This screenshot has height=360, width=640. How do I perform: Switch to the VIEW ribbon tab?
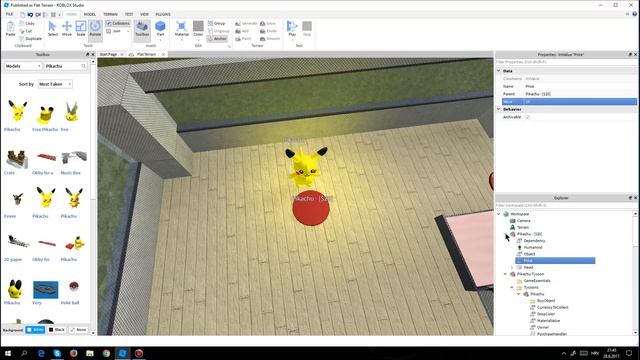(144, 14)
